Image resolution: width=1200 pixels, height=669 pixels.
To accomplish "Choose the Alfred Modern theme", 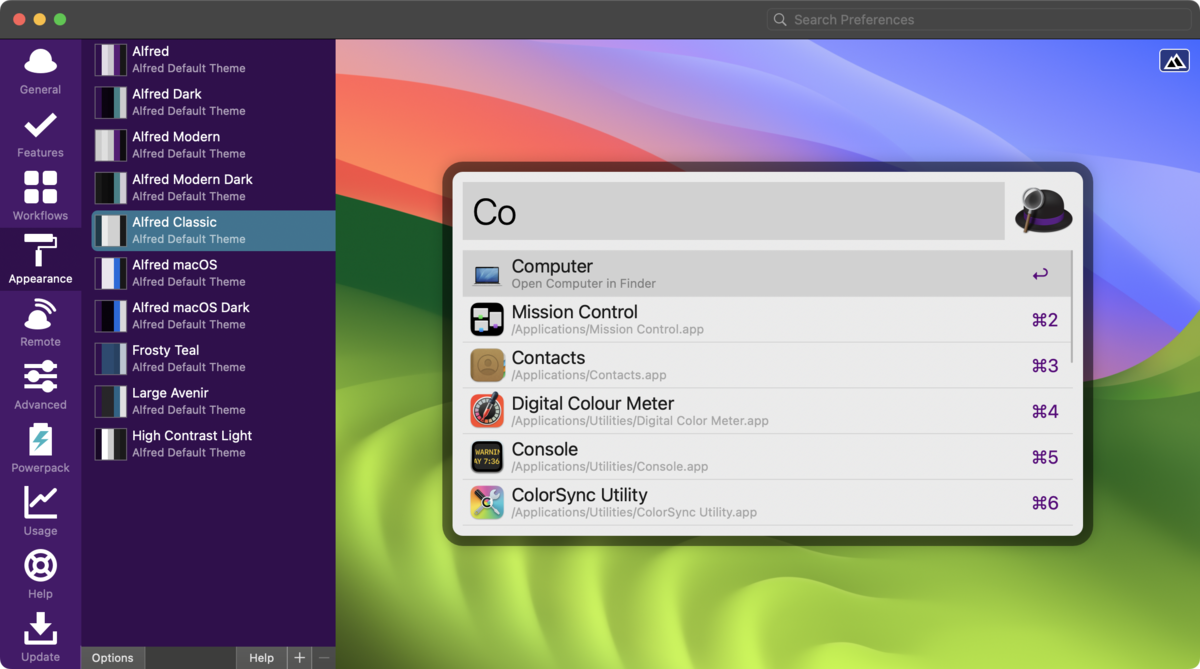I will click(213, 145).
